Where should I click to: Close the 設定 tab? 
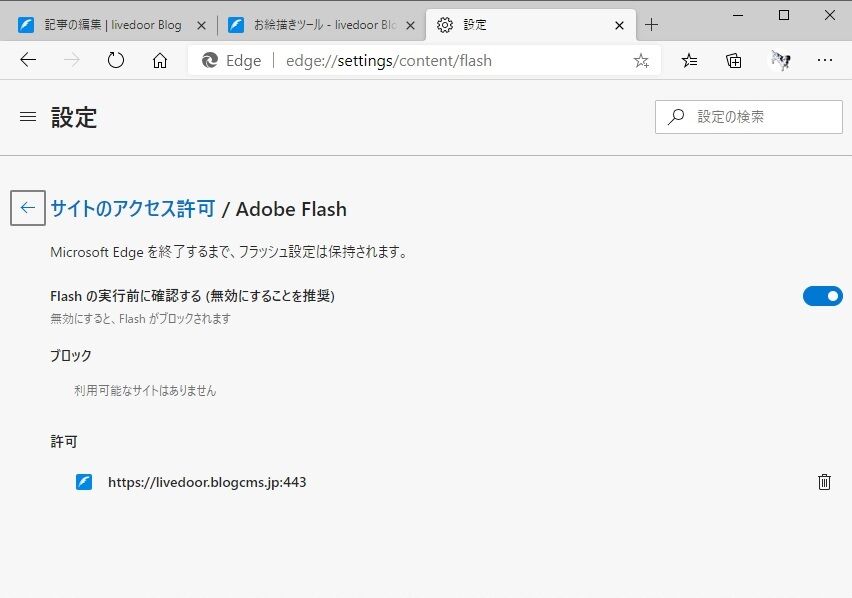pos(619,25)
